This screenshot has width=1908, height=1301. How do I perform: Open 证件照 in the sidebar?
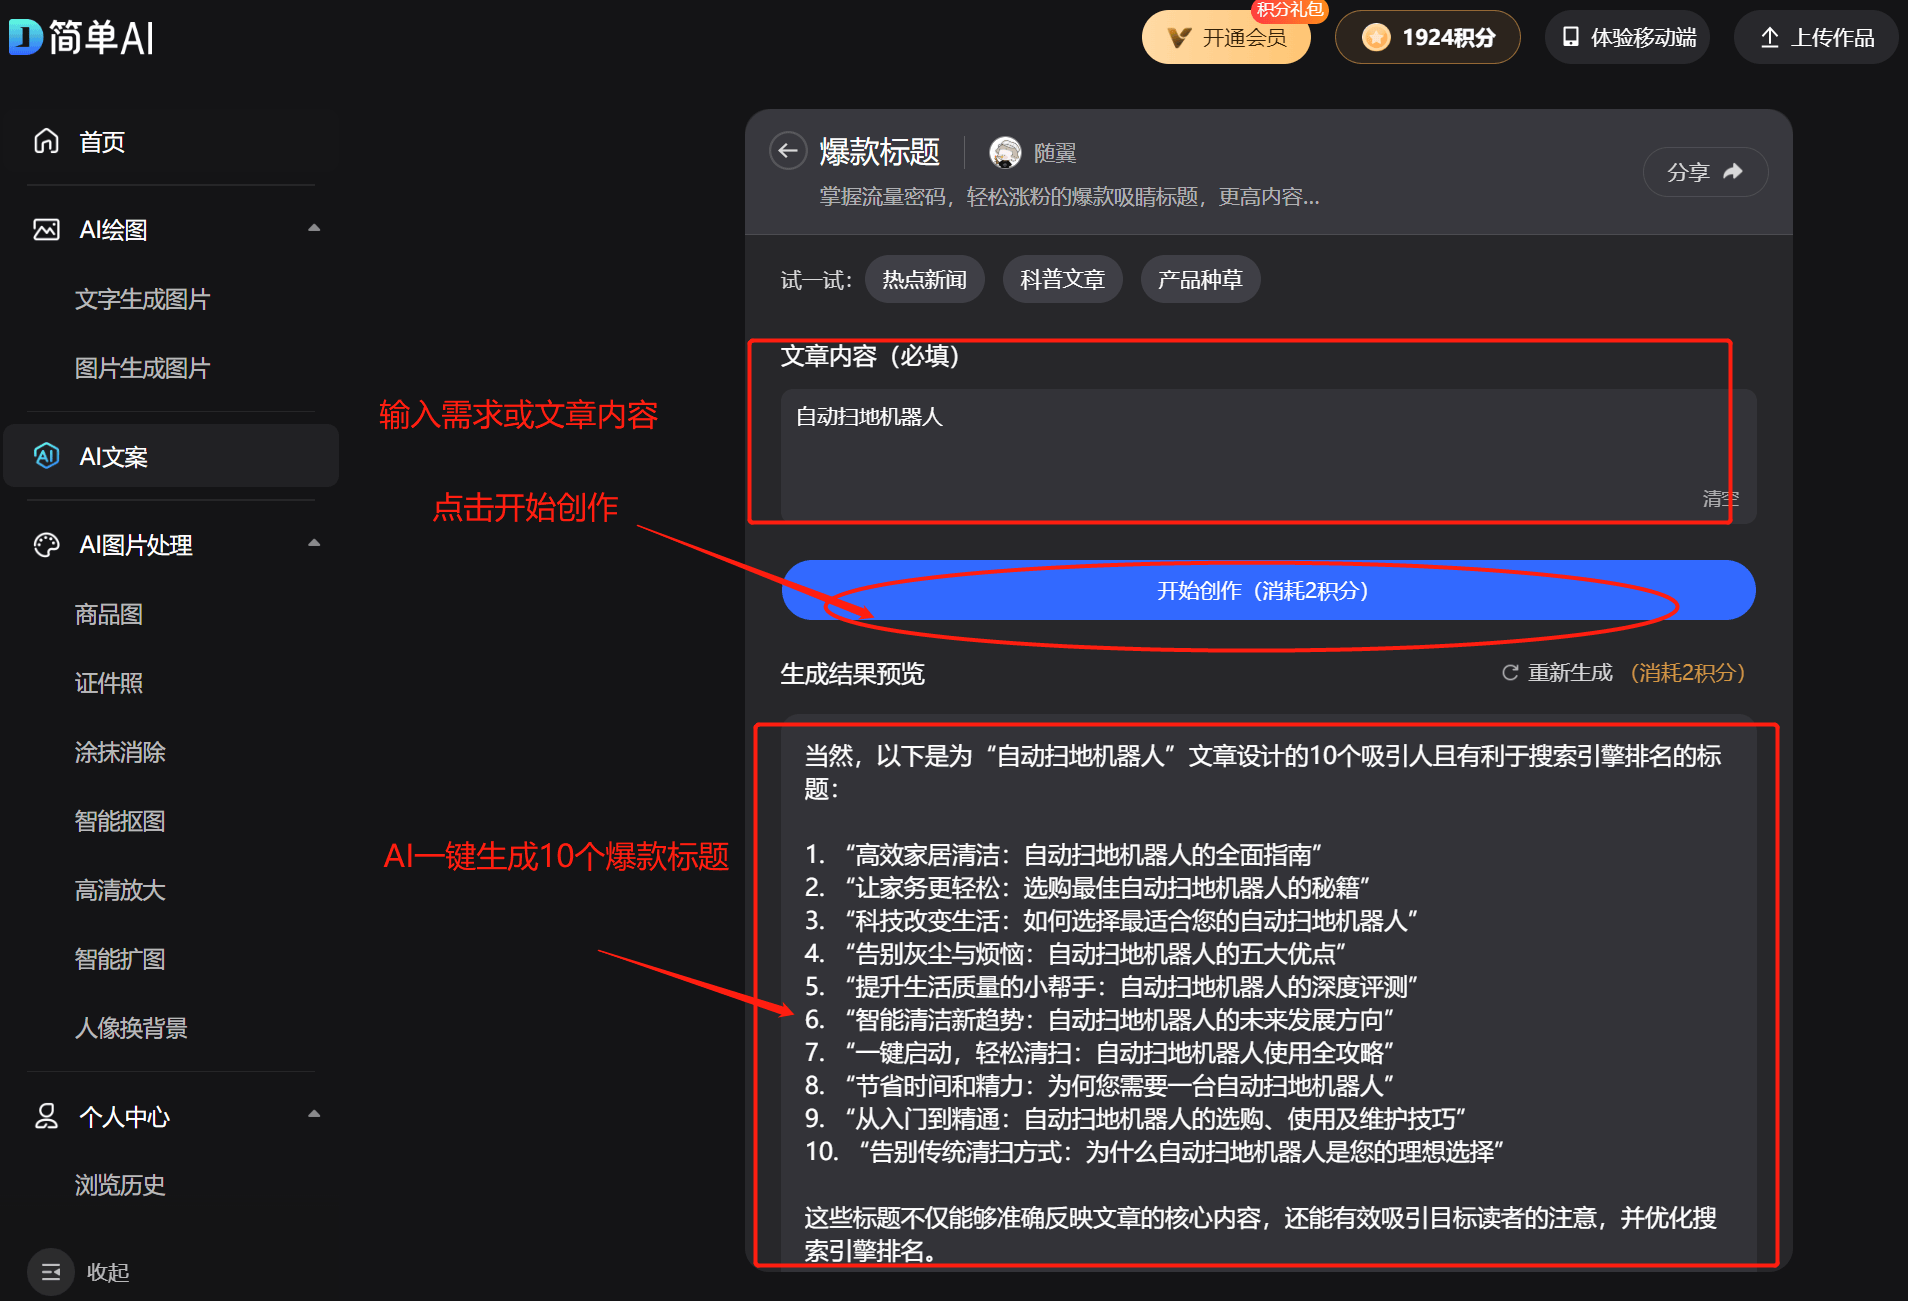(x=109, y=683)
